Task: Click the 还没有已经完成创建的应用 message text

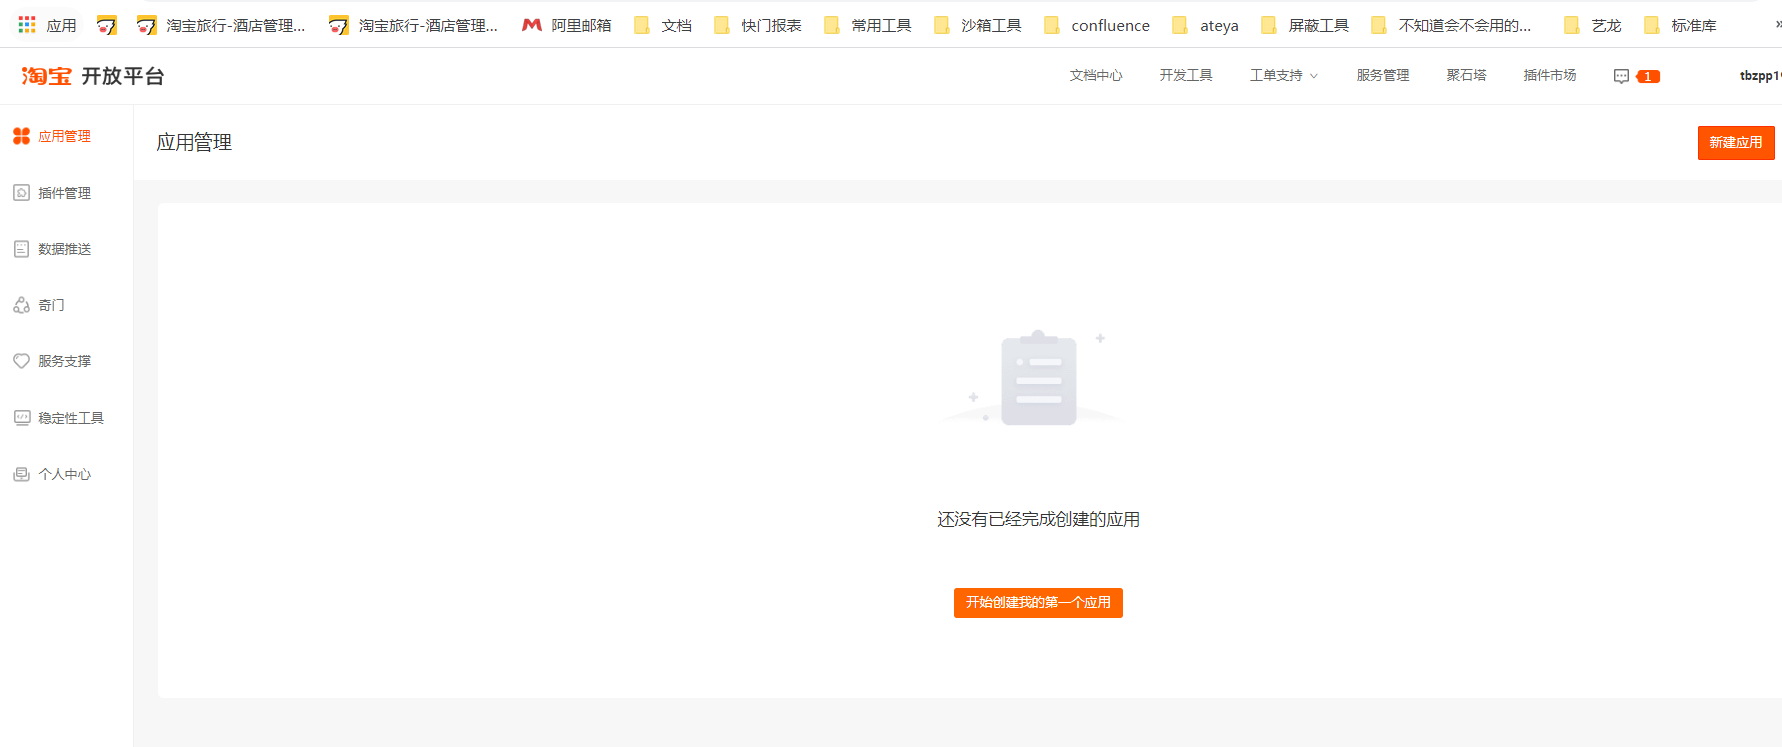Action: (x=1038, y=519)
